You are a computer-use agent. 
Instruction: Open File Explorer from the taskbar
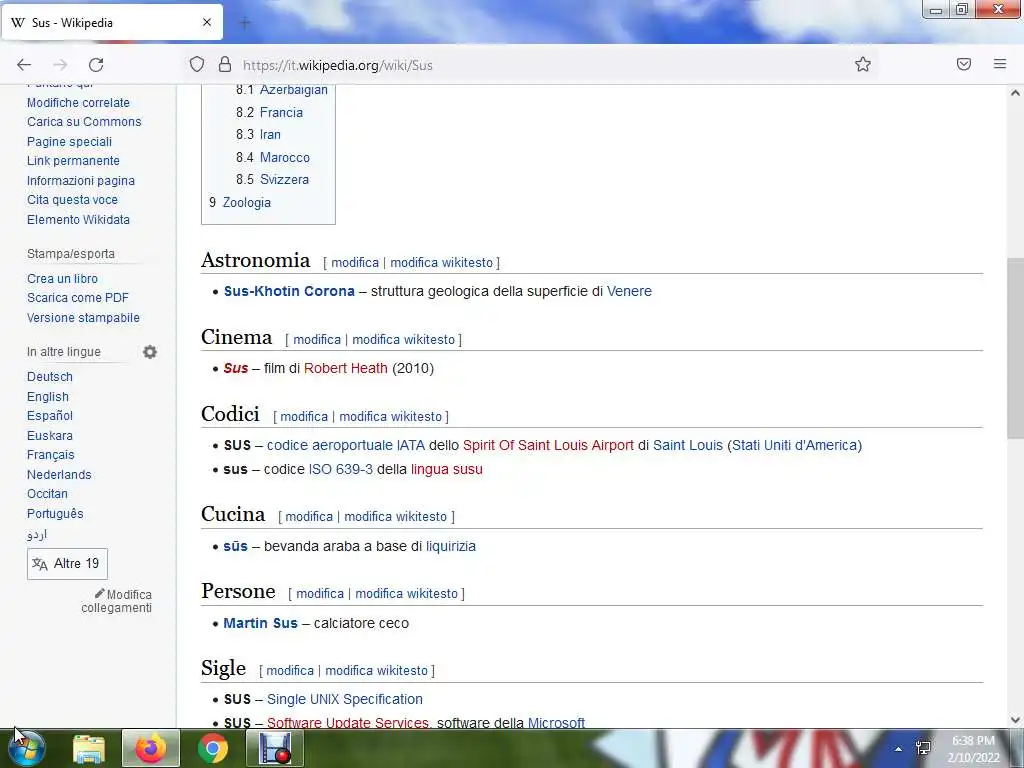point(89,748)
